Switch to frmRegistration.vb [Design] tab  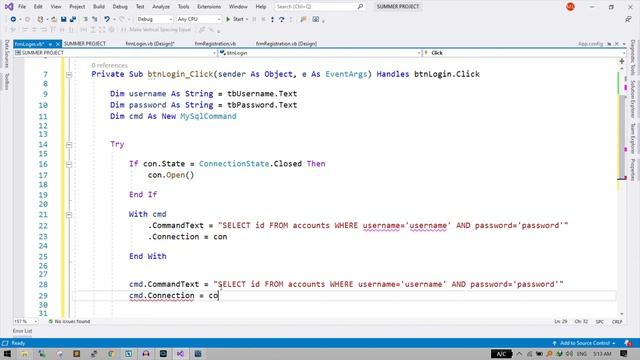[x=286, y=44]
